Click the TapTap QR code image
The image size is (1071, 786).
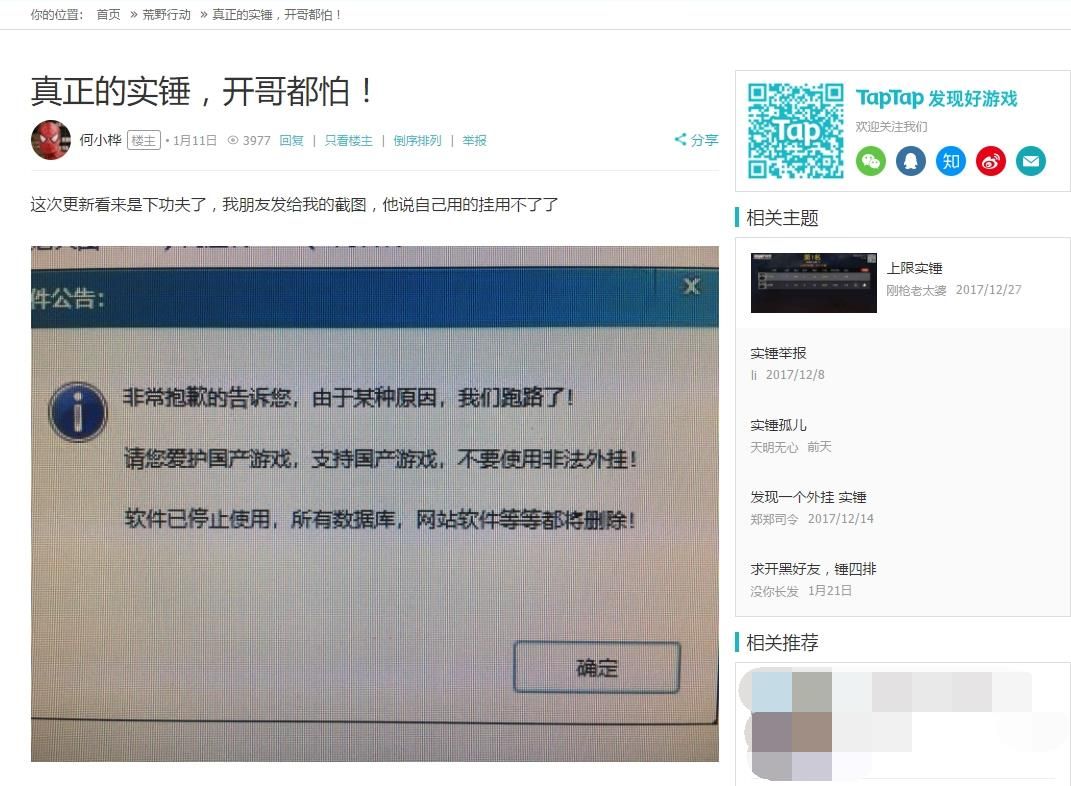click(795, 130)
